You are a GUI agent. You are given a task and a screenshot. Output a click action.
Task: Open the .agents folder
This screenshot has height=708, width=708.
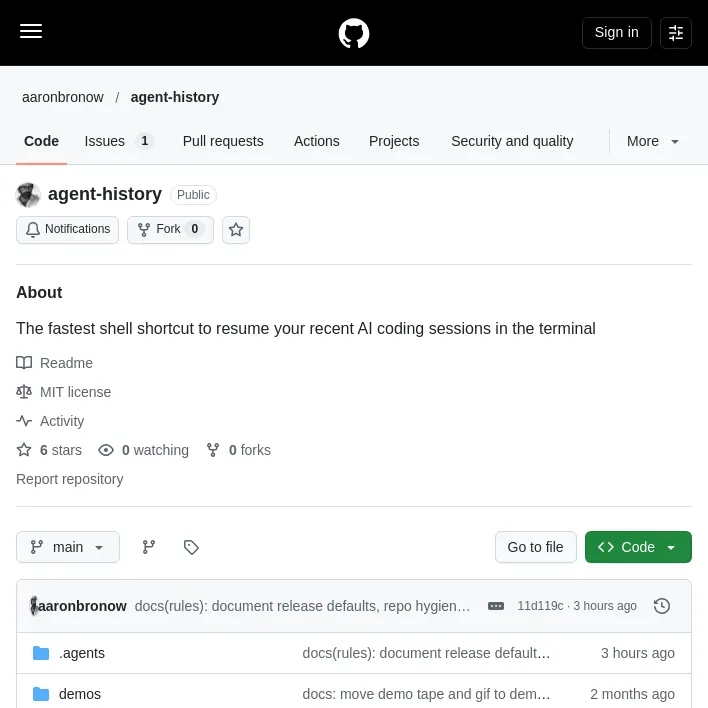[x=82, y=653]
